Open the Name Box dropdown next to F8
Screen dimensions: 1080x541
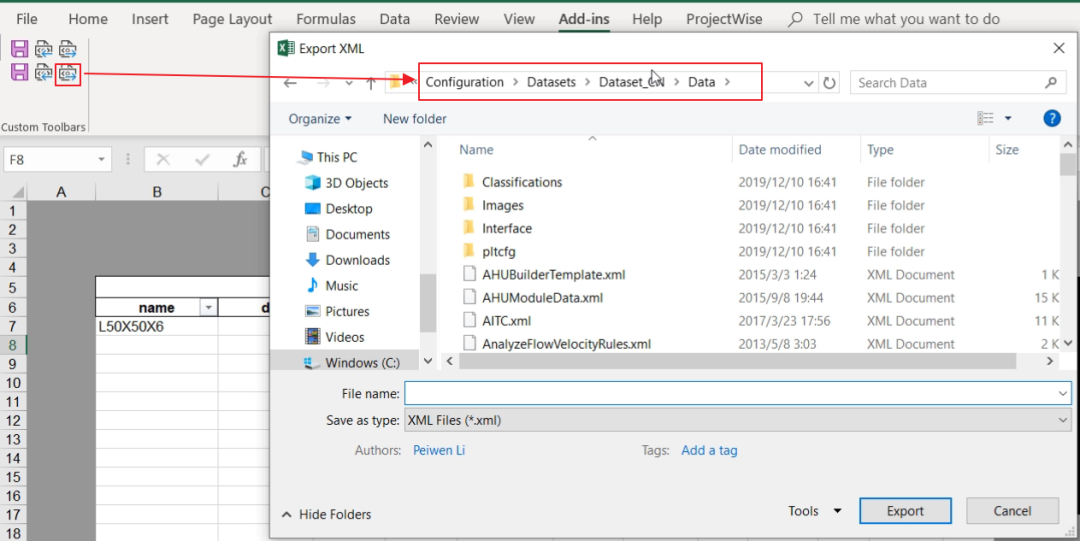coord(101,160)
